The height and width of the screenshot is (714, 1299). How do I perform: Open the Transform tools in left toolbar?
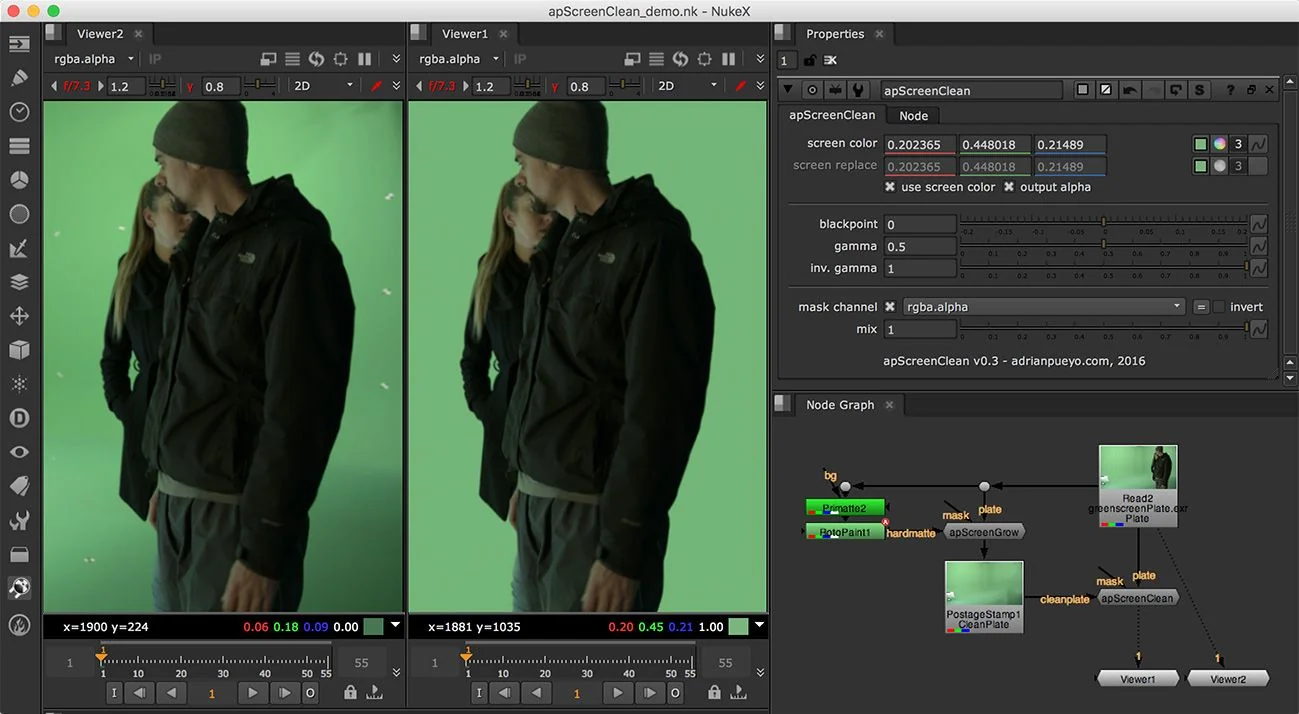coord(19,316)
